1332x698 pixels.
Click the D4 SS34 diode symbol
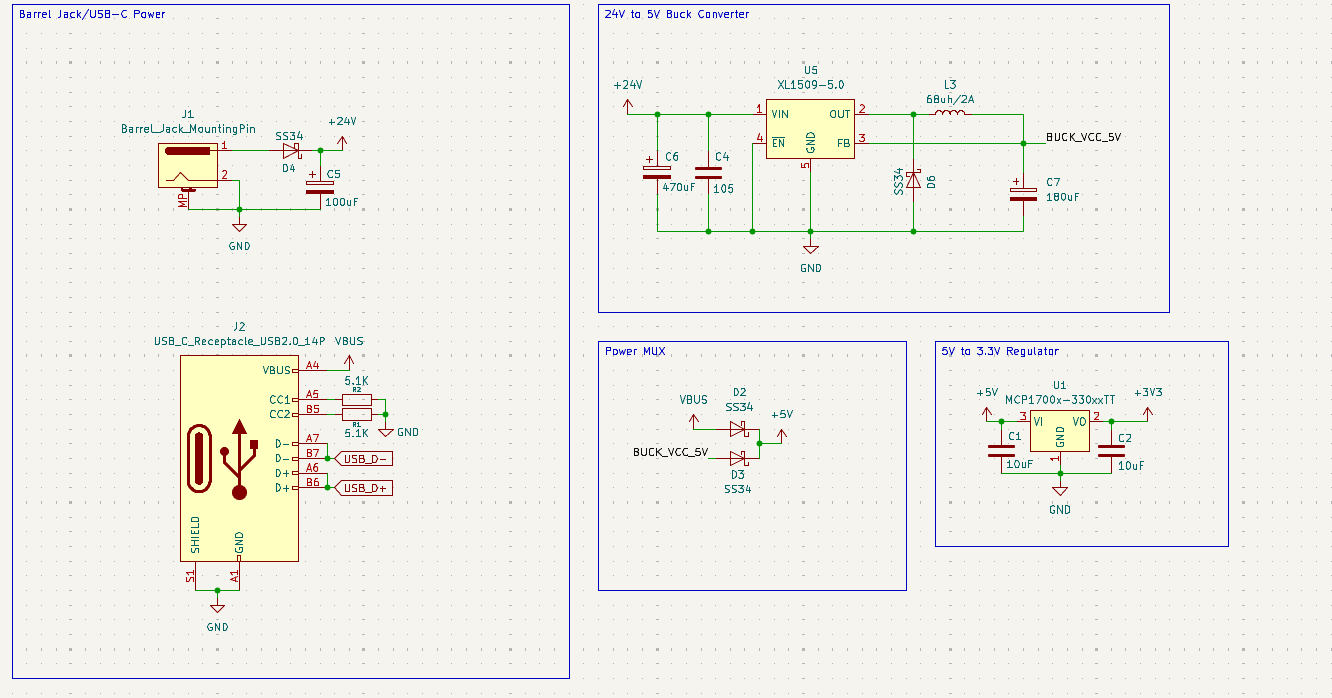click(x=291, y=151)
